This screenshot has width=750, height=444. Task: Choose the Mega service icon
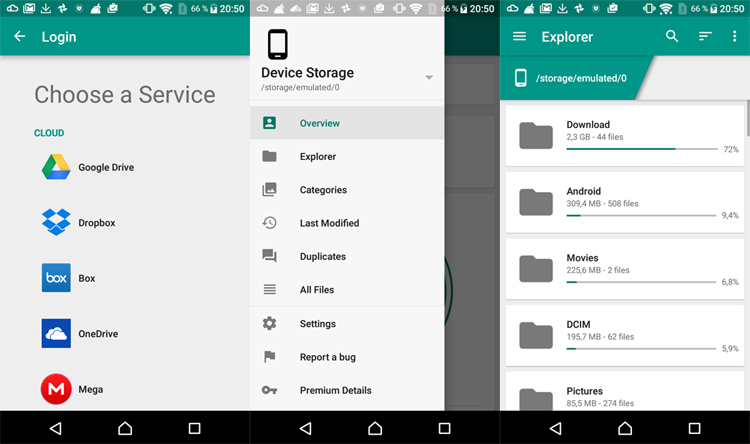coord(56,389)
